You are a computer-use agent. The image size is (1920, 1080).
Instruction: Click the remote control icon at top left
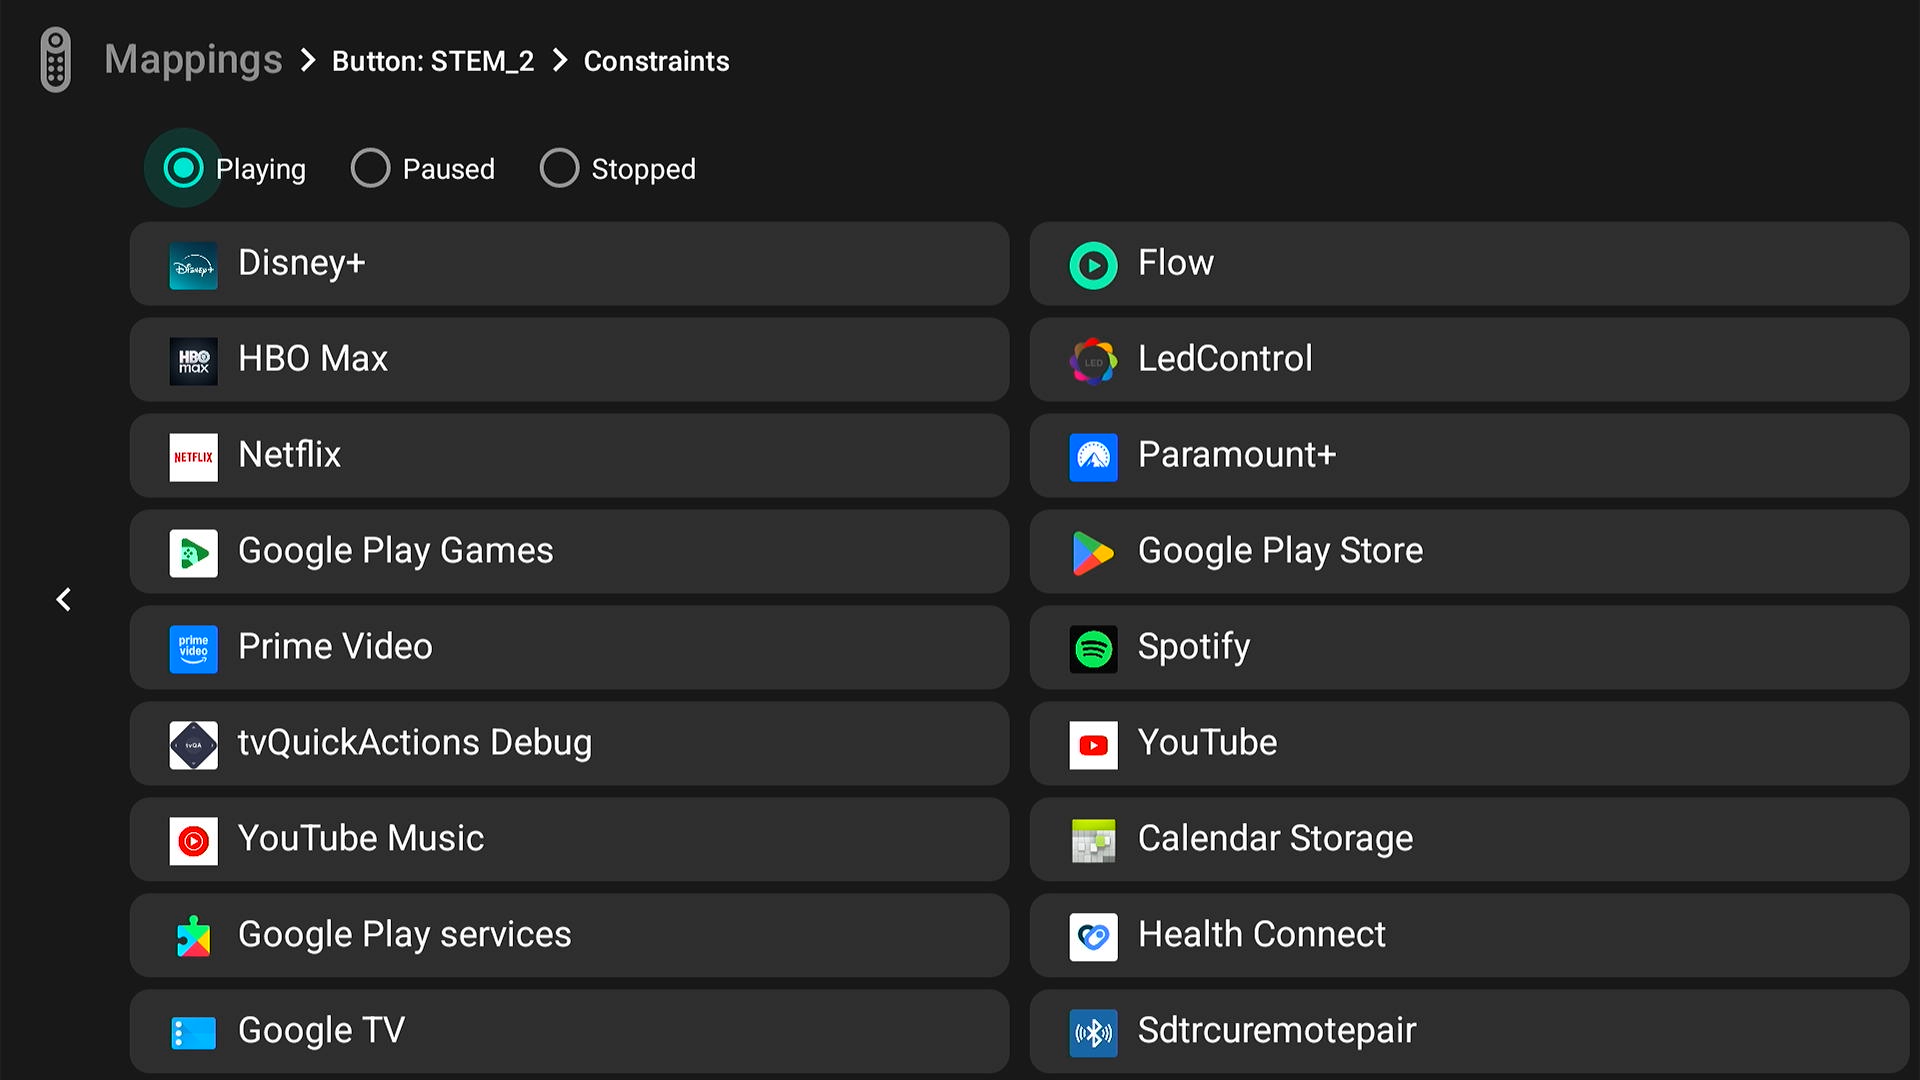56,60
